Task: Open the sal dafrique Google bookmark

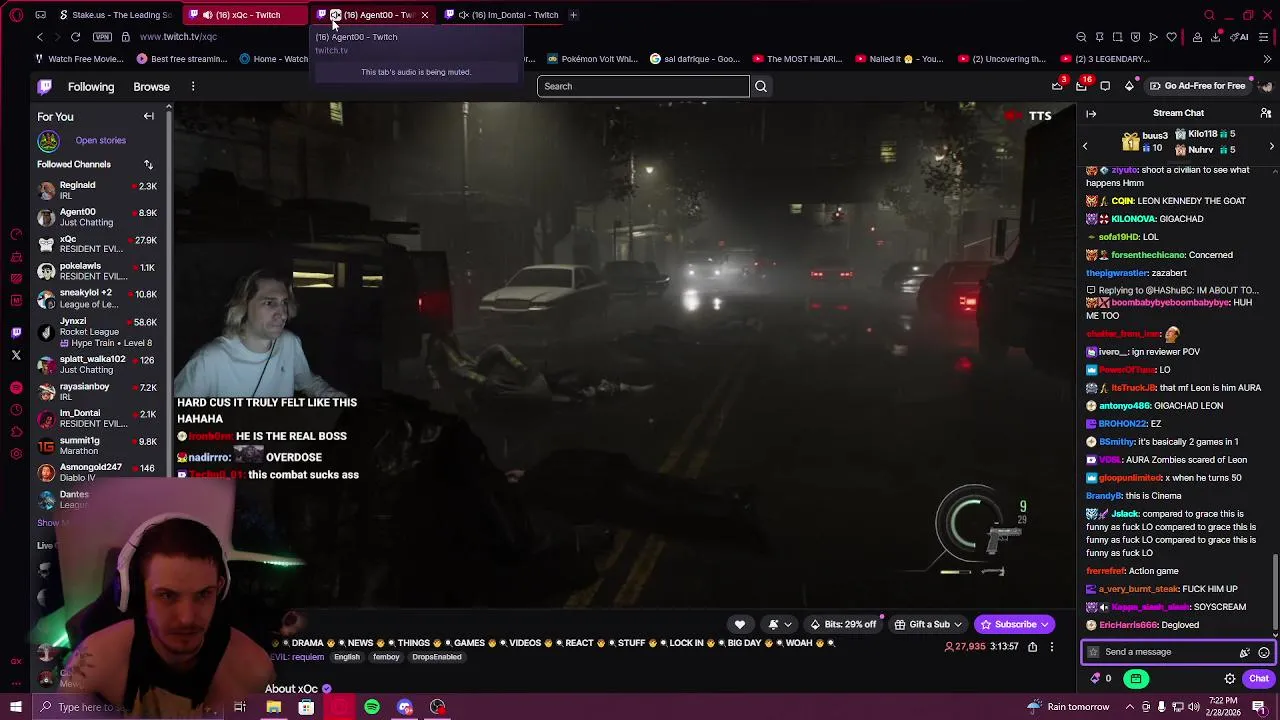Action: 695,59
